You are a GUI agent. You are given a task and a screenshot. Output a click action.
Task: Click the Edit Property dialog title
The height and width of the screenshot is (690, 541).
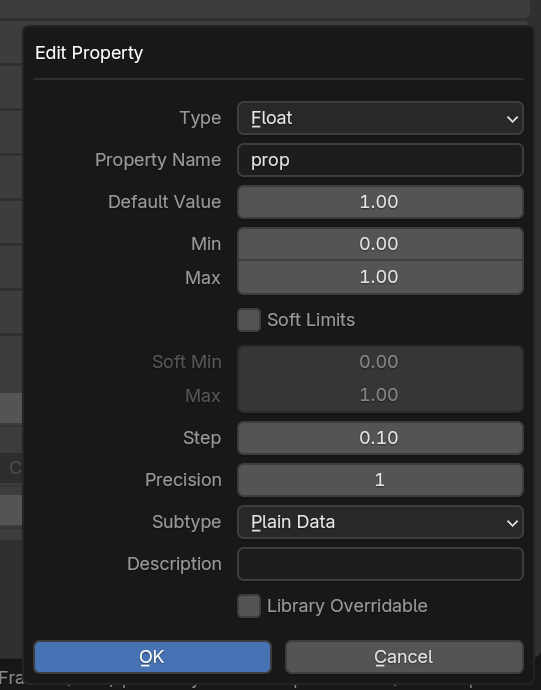pyautogui.click(x=89, y=53)
